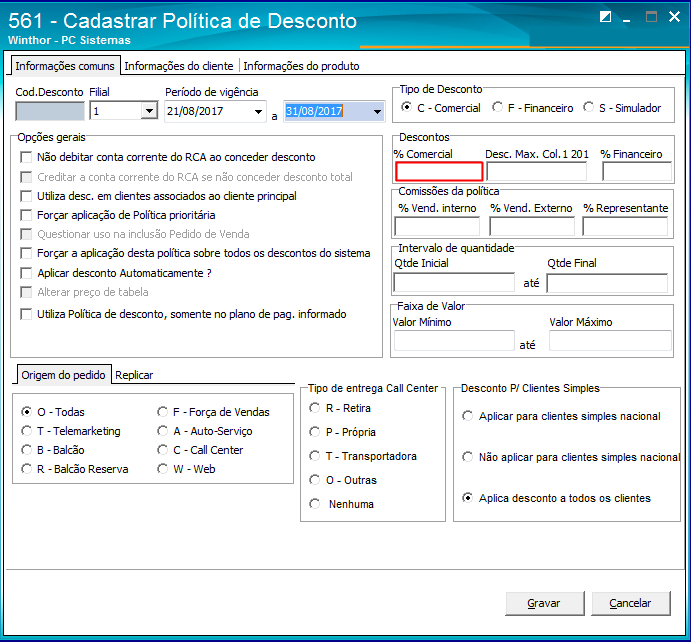Click the Cancelar button

(631, 603)
